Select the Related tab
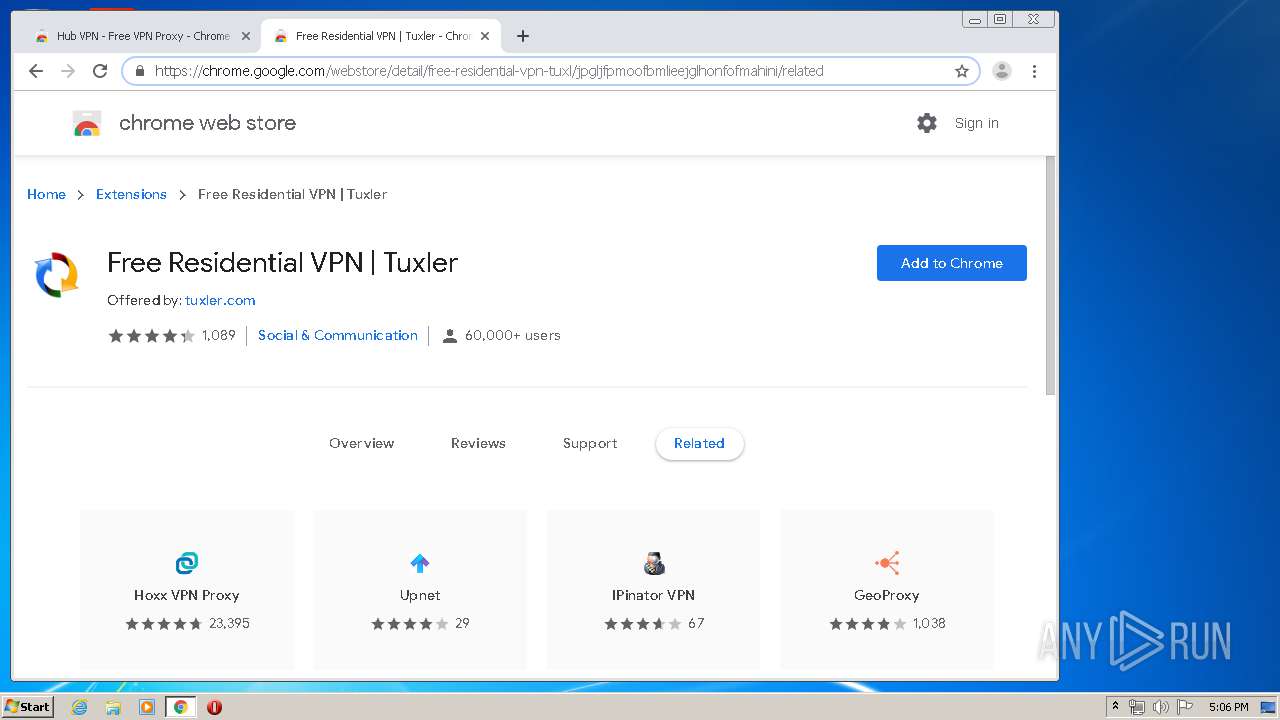This screenshot has height=720, width=1280. tap(699, 443)
